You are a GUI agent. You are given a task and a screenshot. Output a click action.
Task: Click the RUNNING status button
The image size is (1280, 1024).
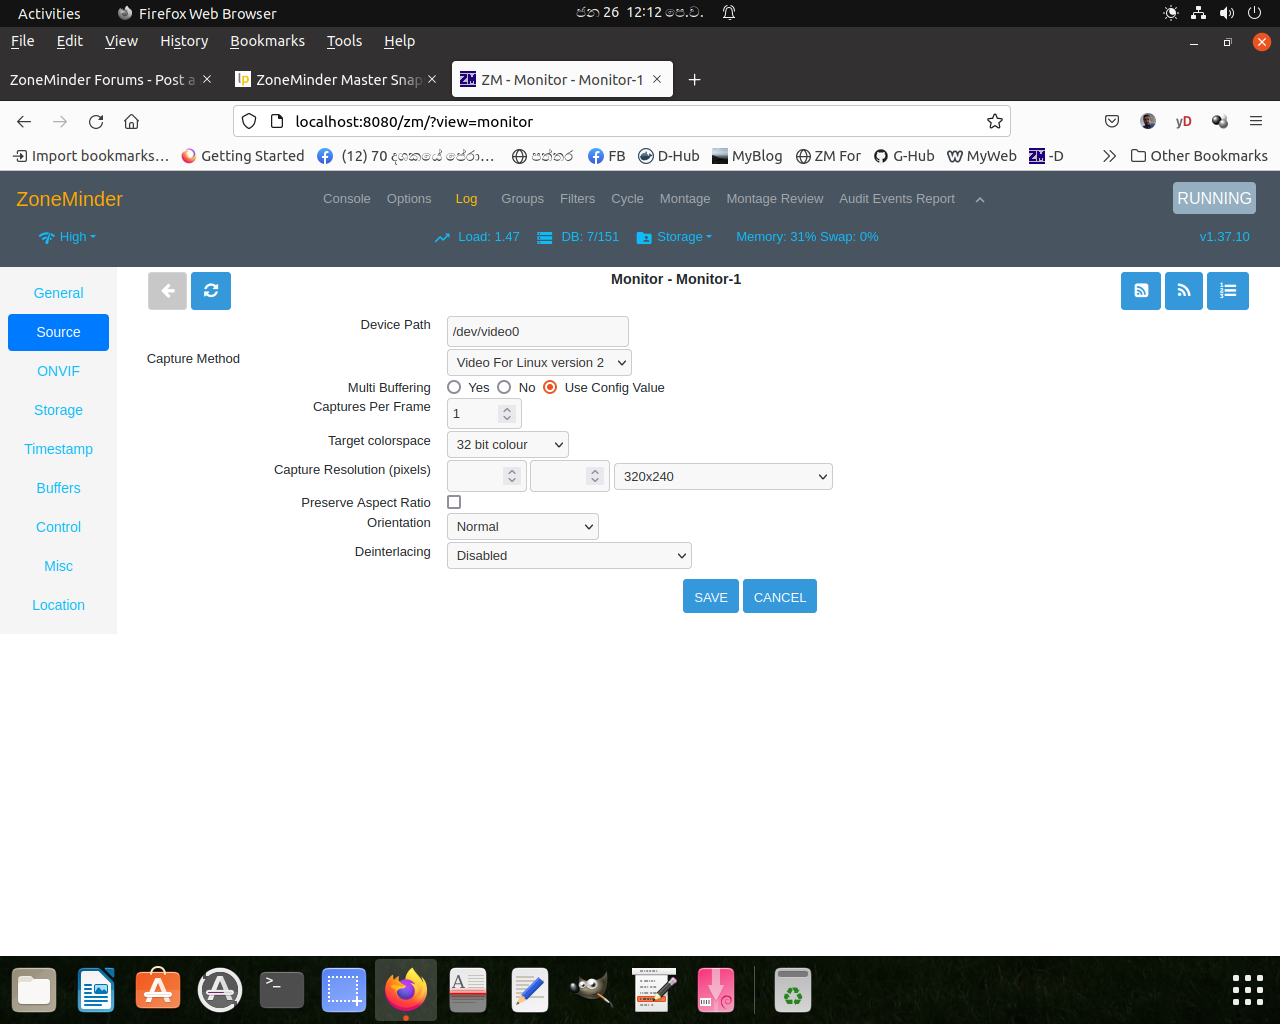click(x=1214, y=198)
